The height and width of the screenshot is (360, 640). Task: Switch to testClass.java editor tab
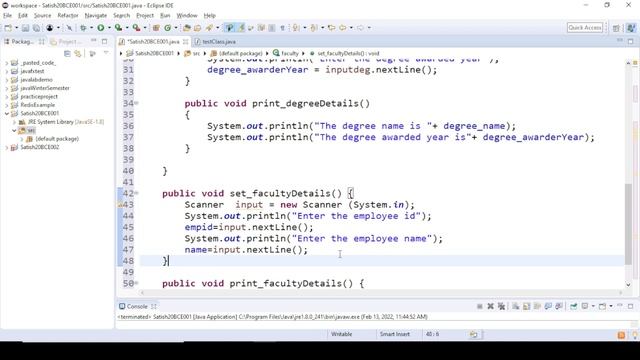click(216, 42)
